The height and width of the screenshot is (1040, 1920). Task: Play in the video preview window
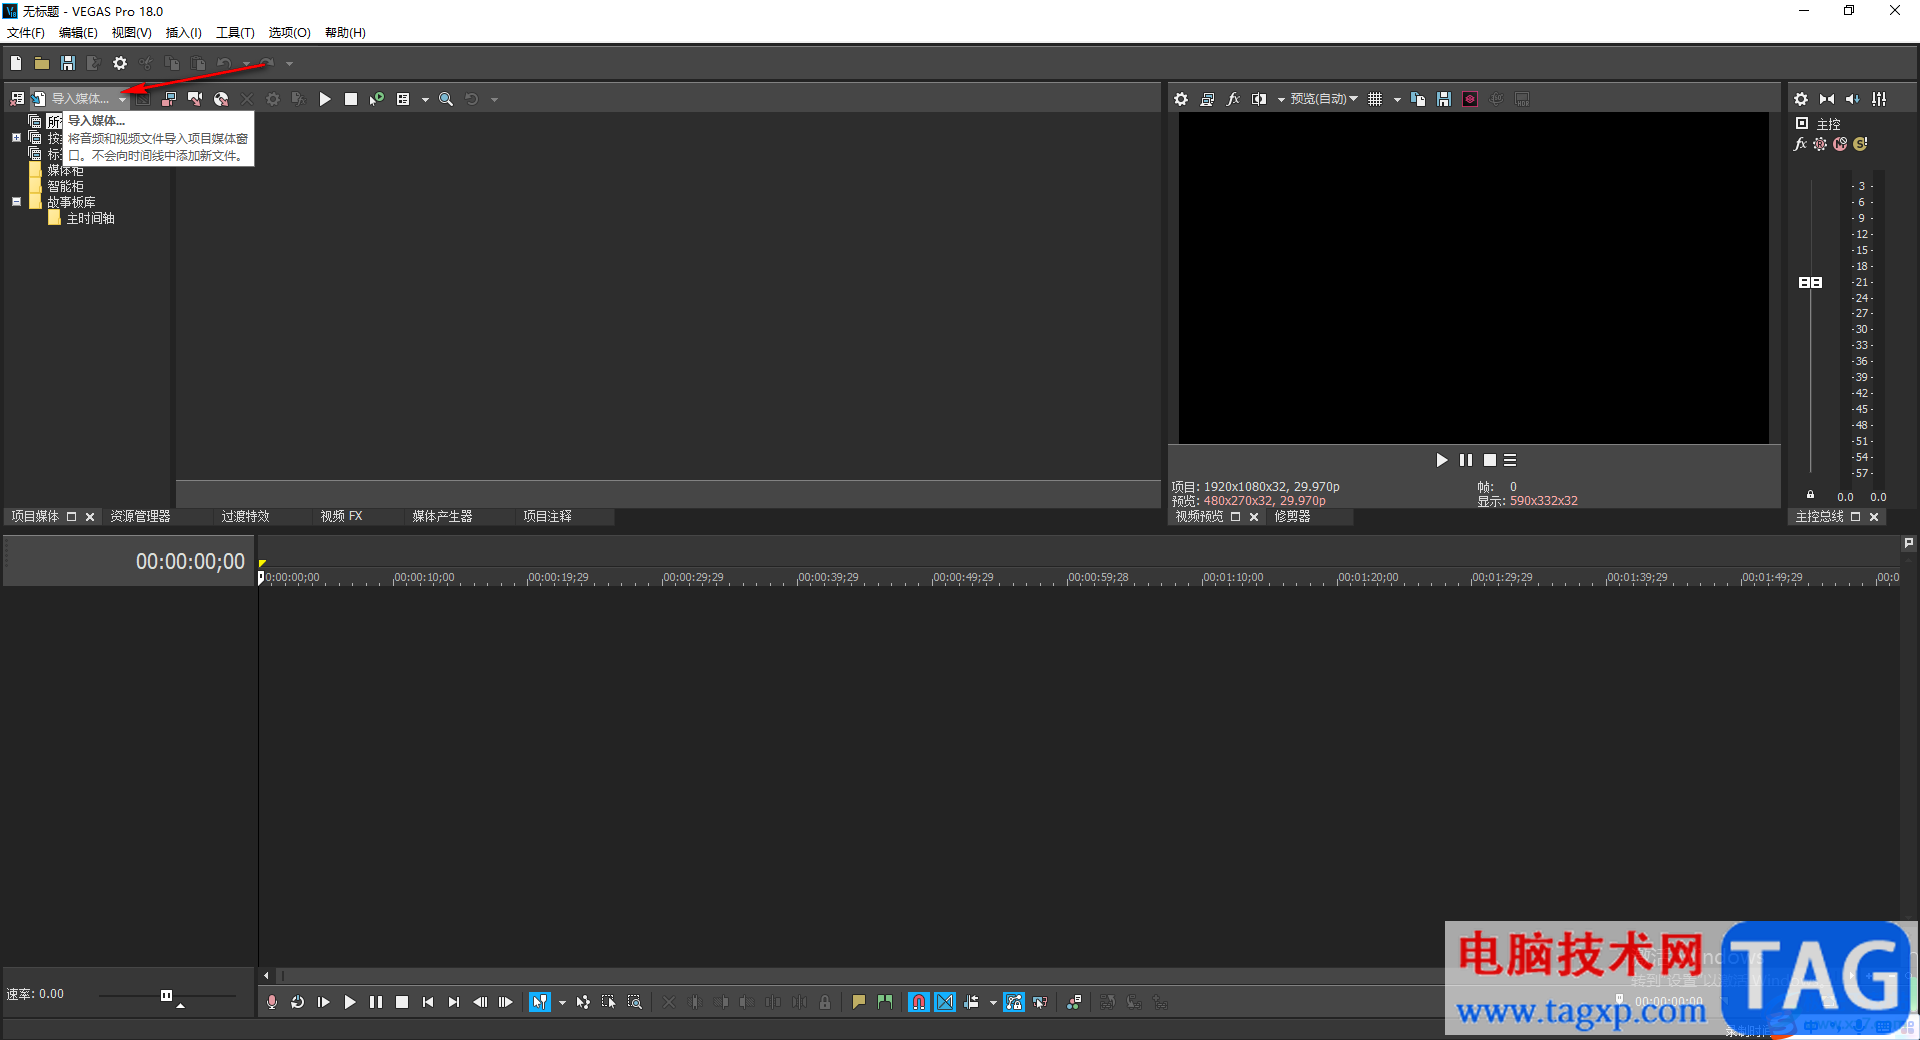click(x=1441, y=460)
